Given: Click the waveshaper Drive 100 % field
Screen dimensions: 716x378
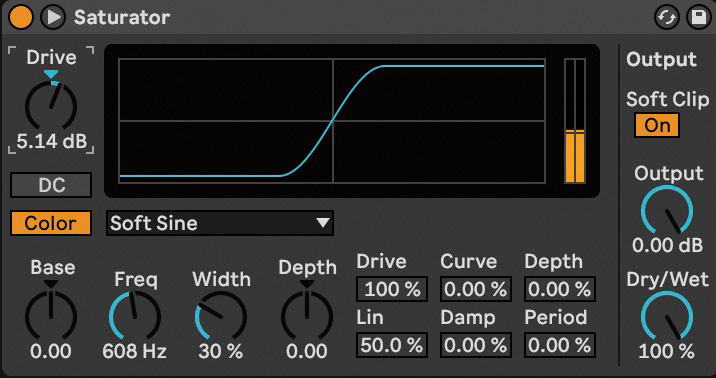Looking at the screenshot, I should 392,289.
